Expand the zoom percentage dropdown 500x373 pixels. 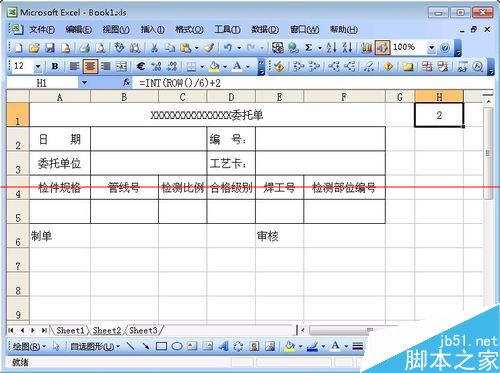(x=431, y=48)
